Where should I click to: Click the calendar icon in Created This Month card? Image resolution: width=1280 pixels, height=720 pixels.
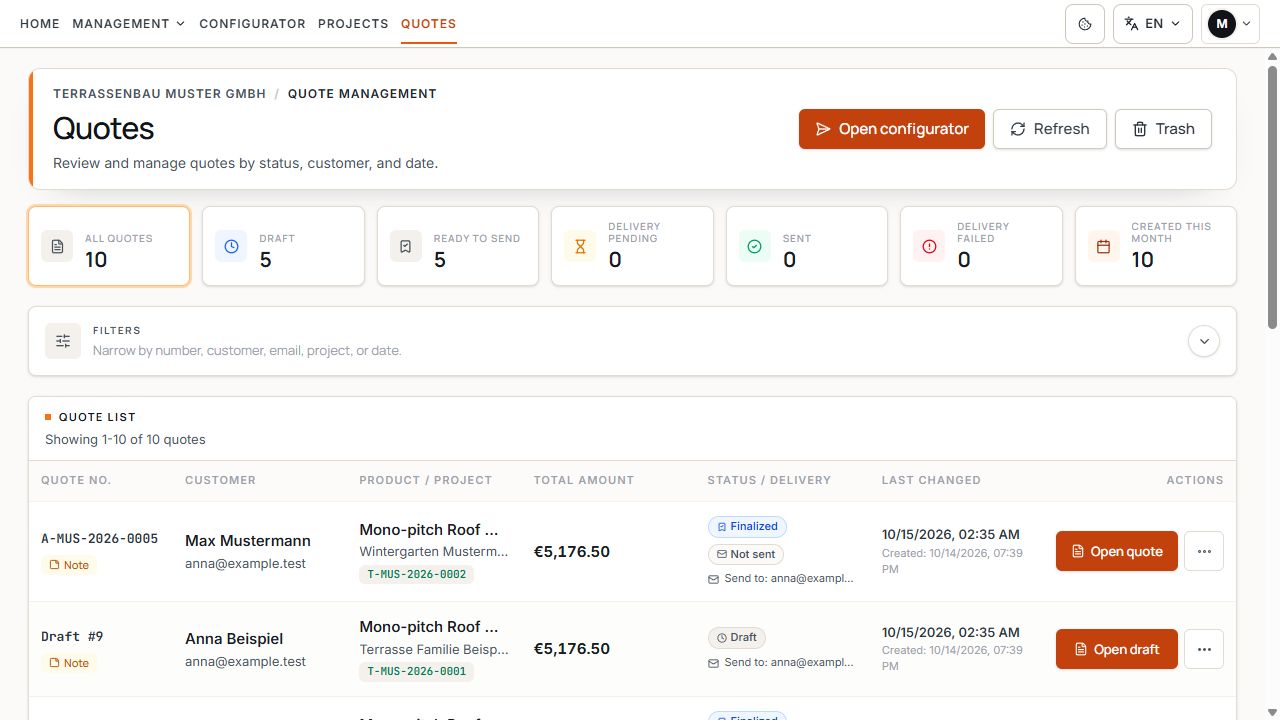click(x=1104, y=246)
